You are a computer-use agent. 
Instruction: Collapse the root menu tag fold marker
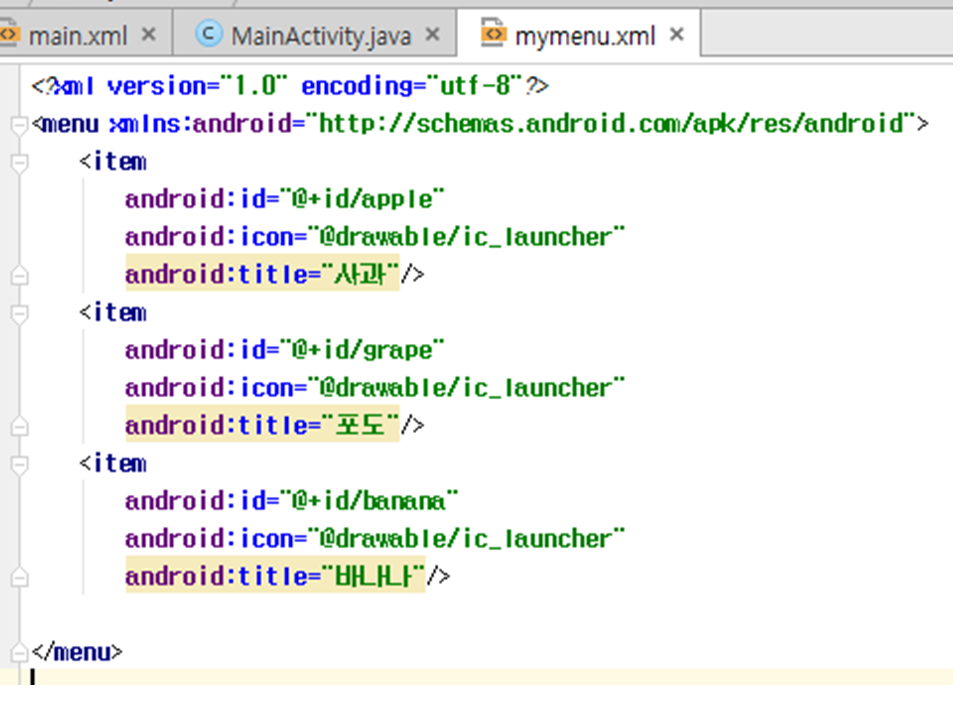[x=17, y=125]
